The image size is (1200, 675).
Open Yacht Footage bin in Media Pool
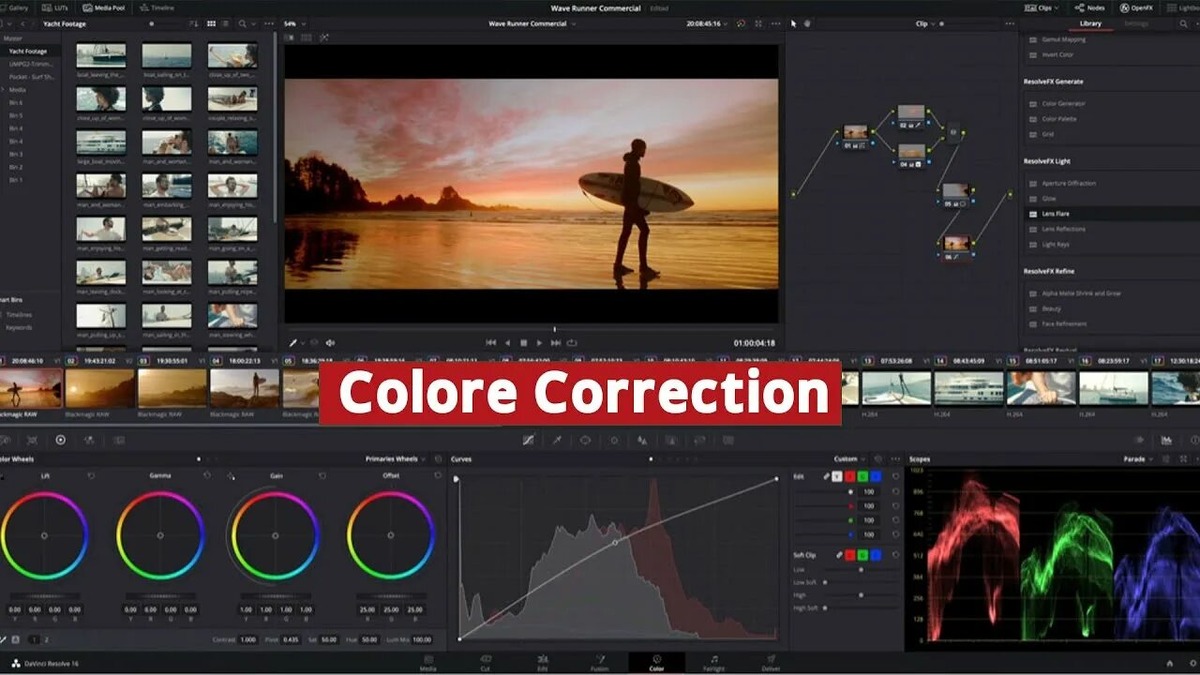tap(28, 51)
